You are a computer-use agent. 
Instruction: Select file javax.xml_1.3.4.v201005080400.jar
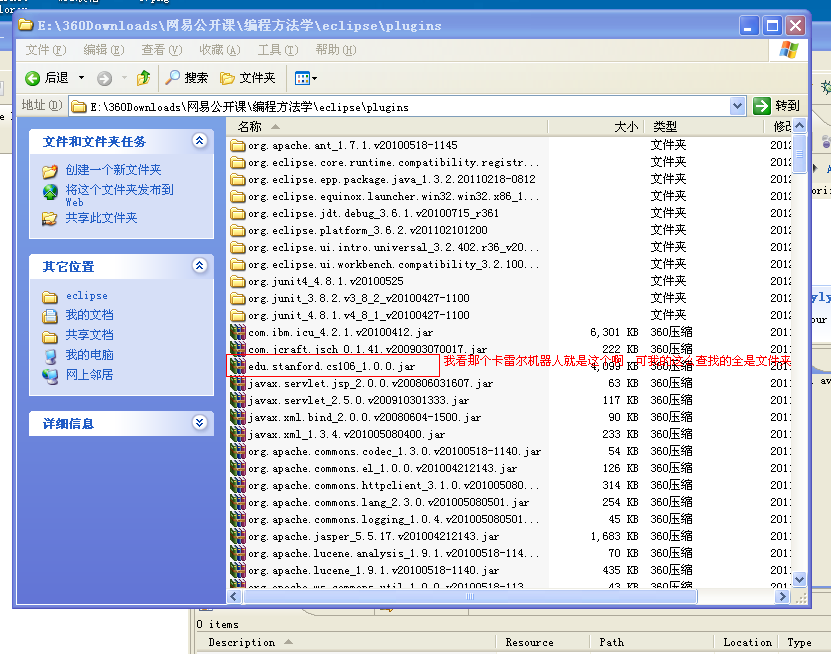(x=347, y=434)
